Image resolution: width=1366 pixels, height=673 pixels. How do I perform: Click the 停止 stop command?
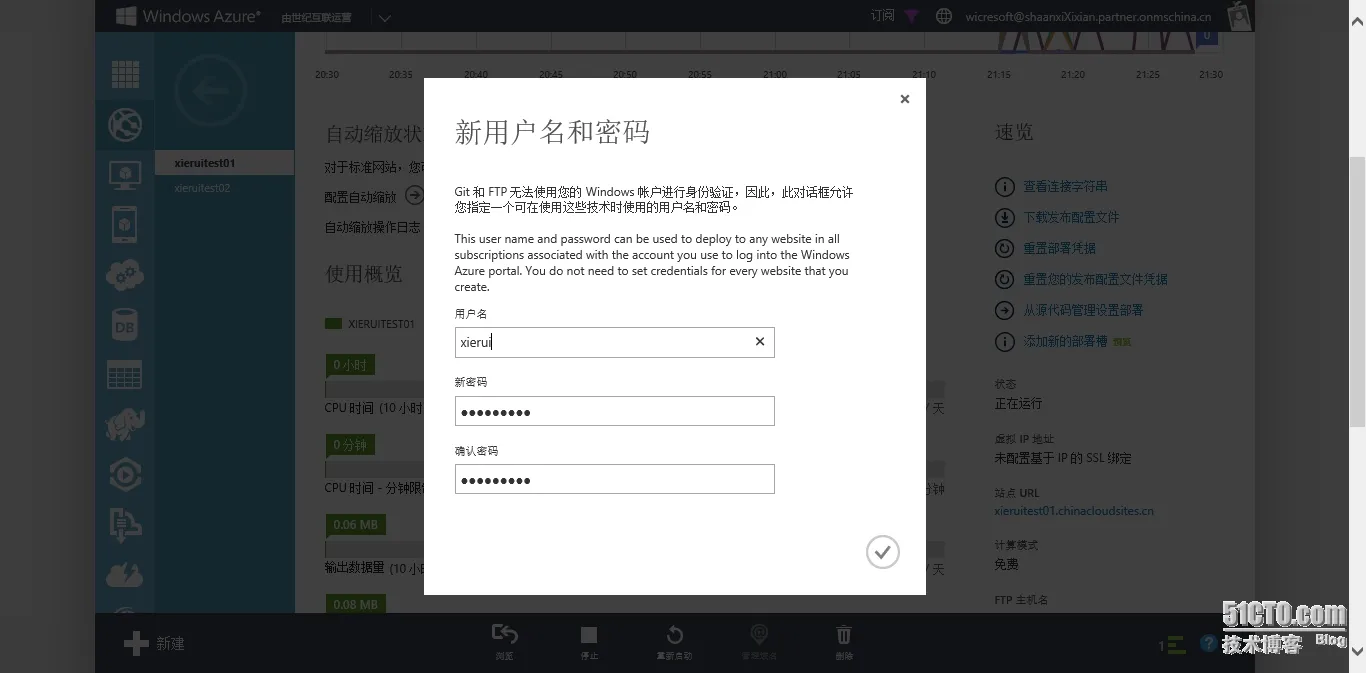[x=589, y=642]
